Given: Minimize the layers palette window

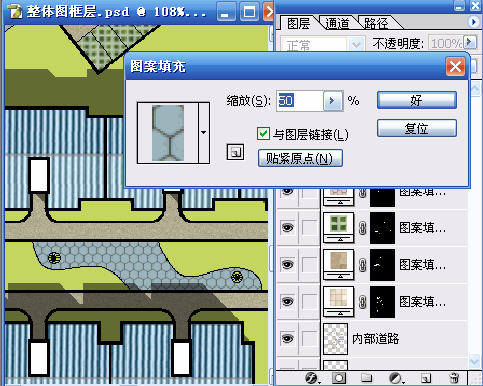Looking at the screenshot, I should click(x=459, y=5).
